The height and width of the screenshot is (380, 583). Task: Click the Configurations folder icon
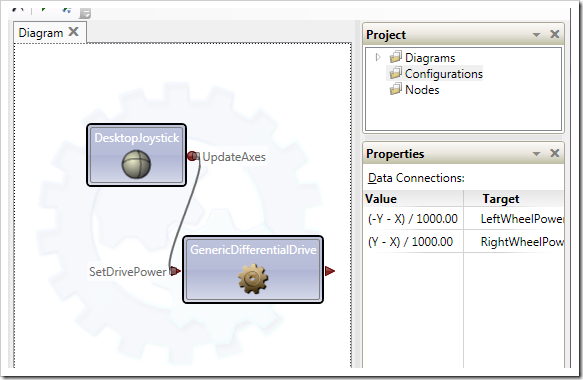396,73
